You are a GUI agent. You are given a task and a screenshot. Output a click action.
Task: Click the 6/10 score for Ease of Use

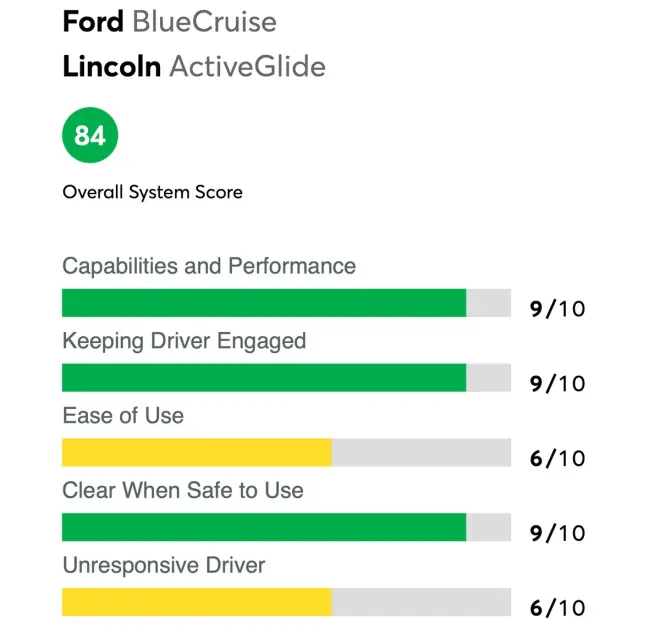[557, 459]
